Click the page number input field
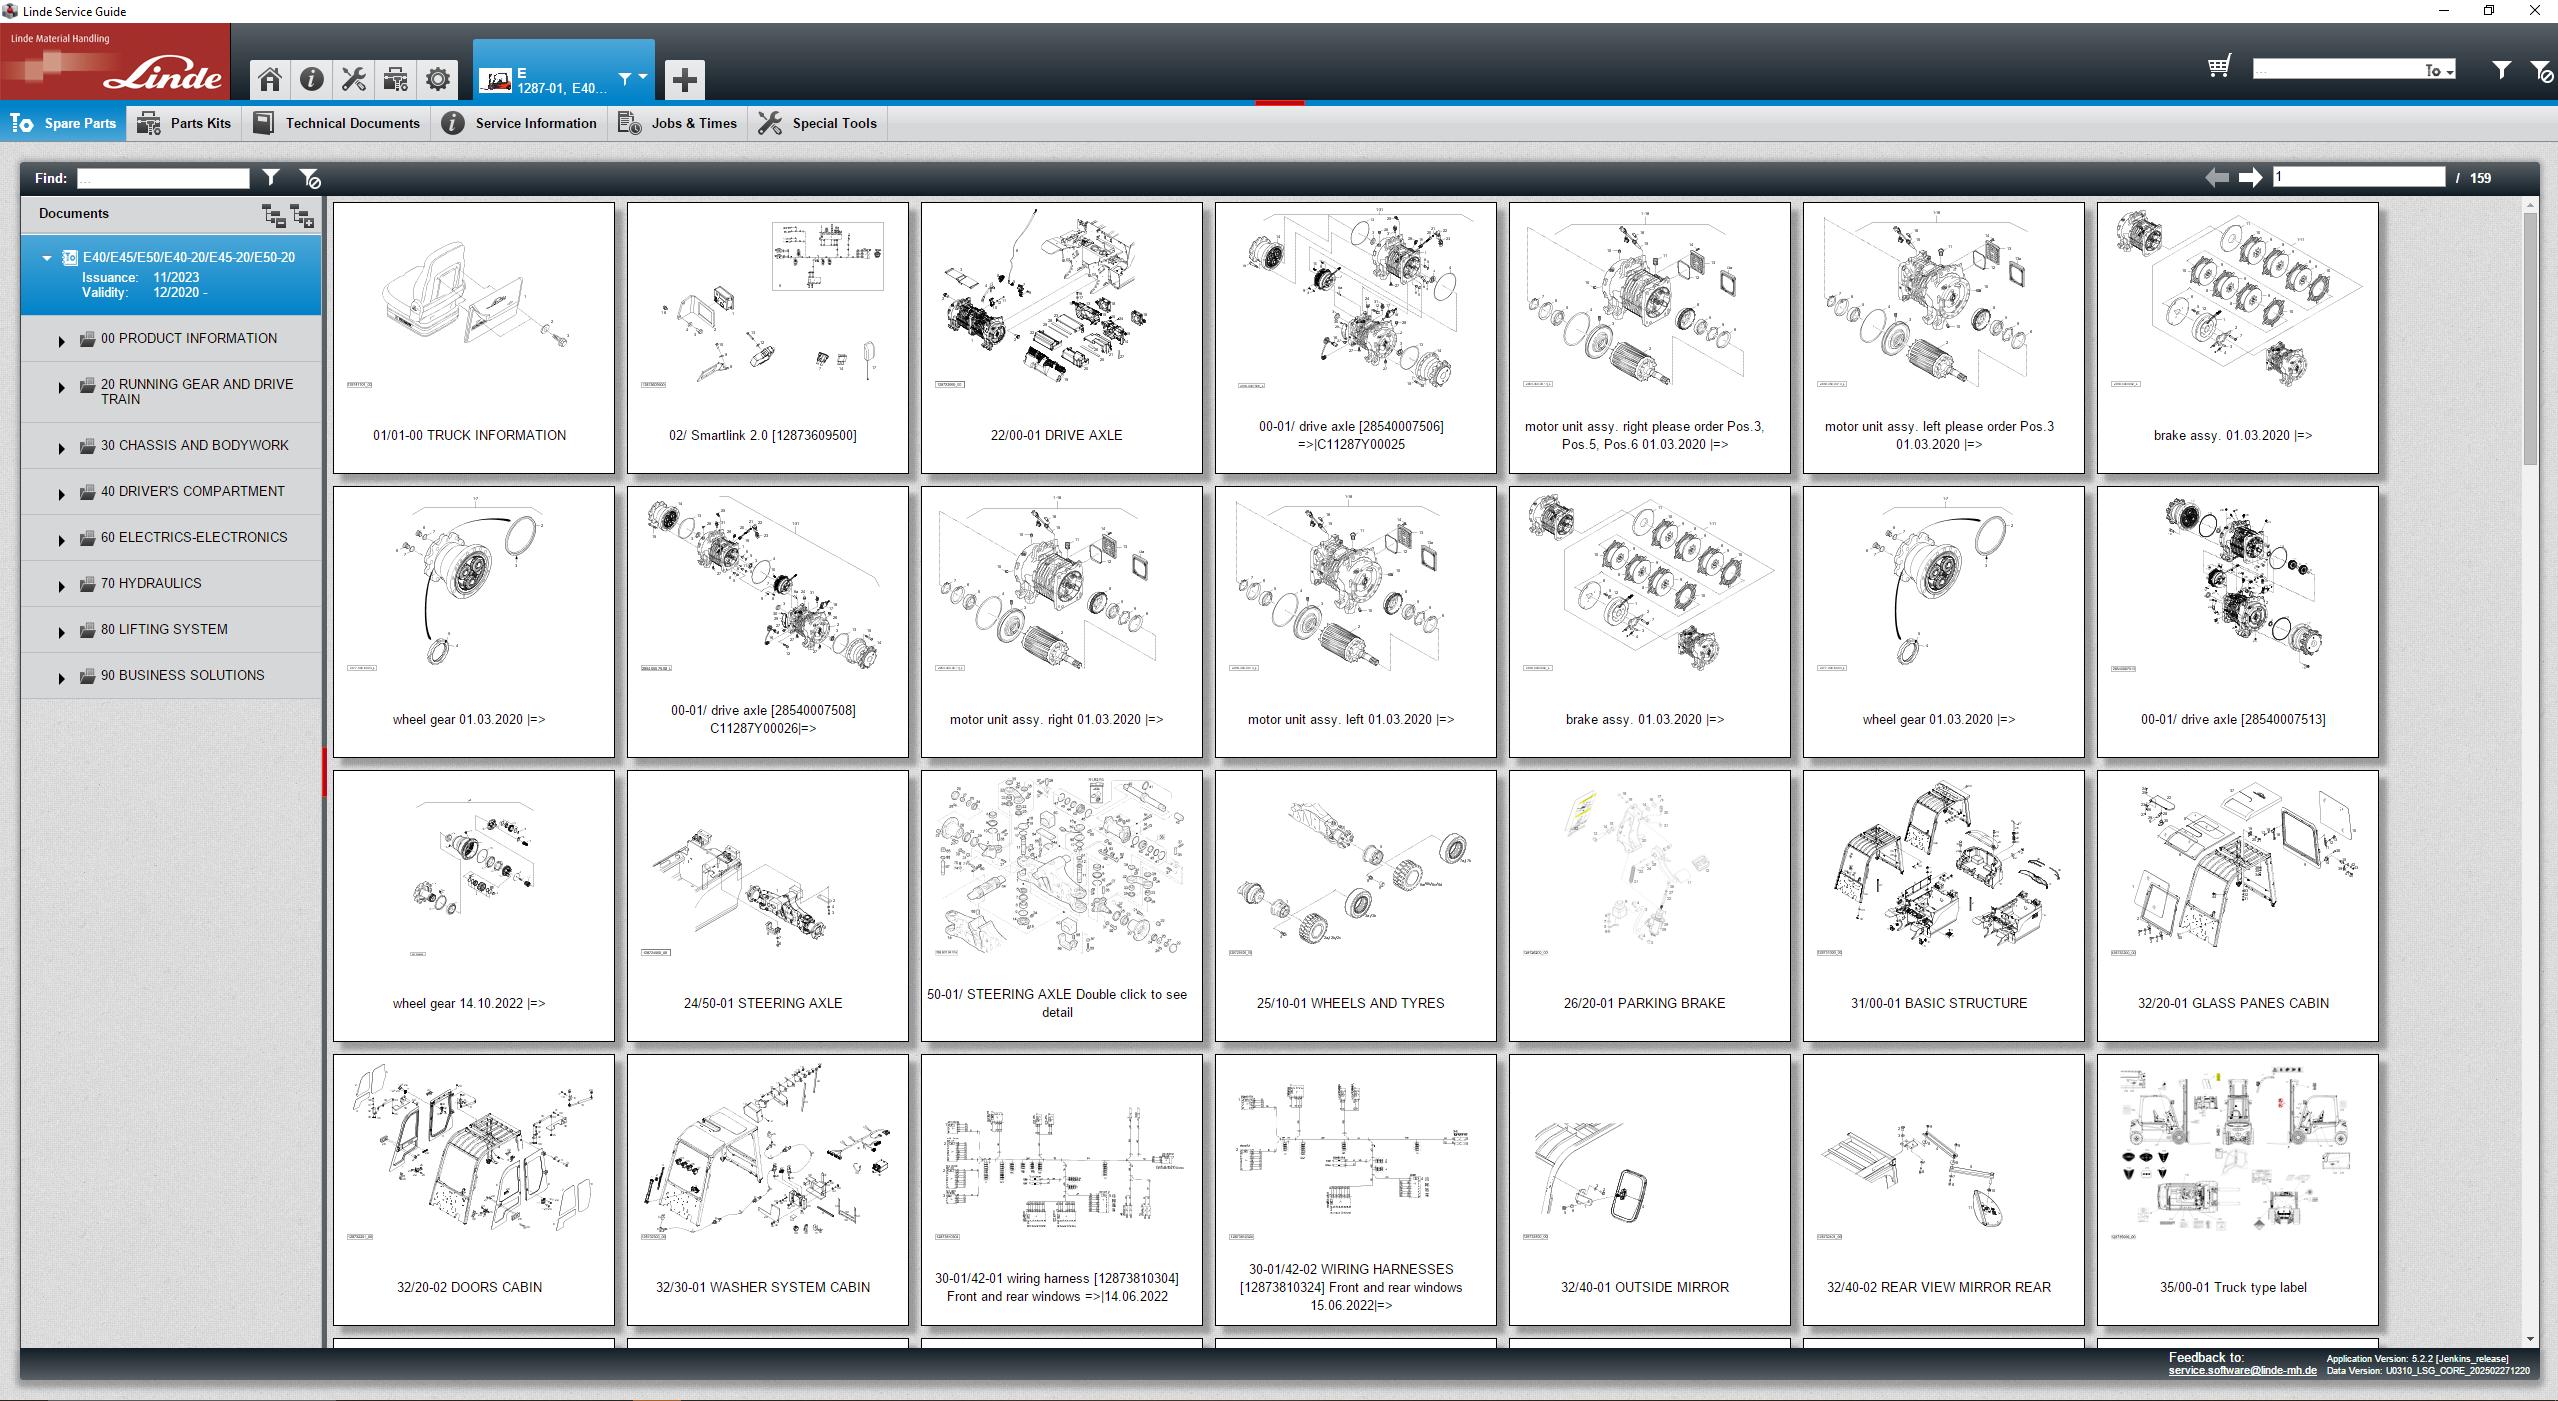The height and width of the screenshot is (1401, 2558). [x=2359, y=177]
